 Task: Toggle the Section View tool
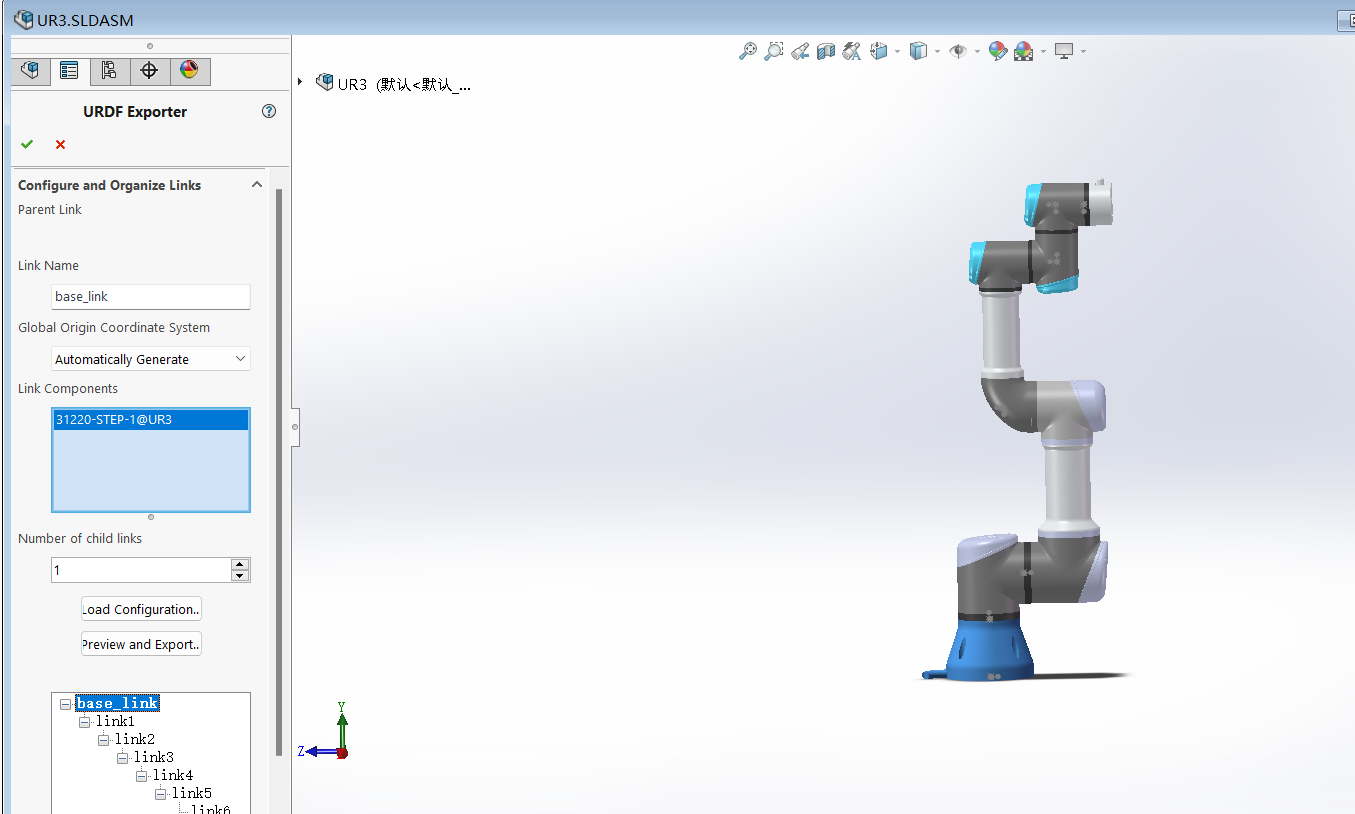point(826,51)
